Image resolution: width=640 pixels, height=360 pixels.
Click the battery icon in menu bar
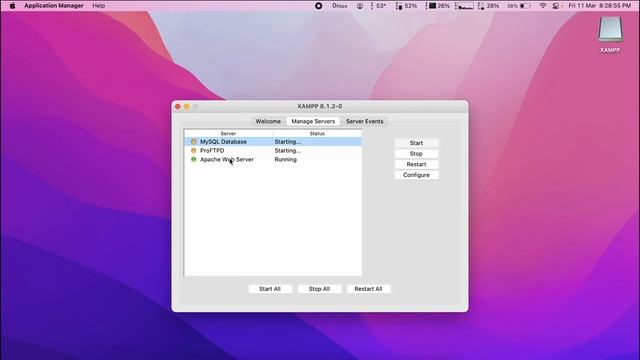[x=524, y=6]
